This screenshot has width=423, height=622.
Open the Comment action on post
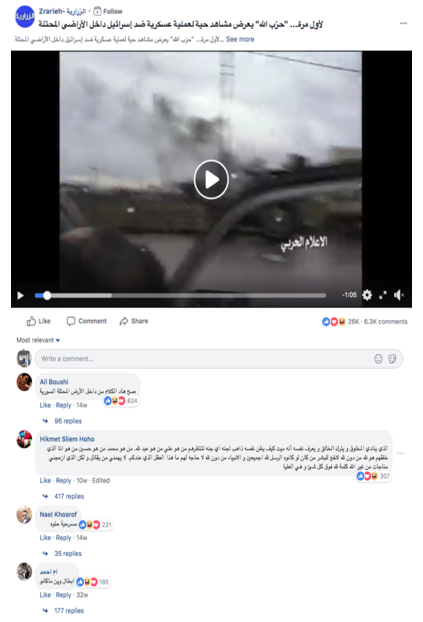87,321
